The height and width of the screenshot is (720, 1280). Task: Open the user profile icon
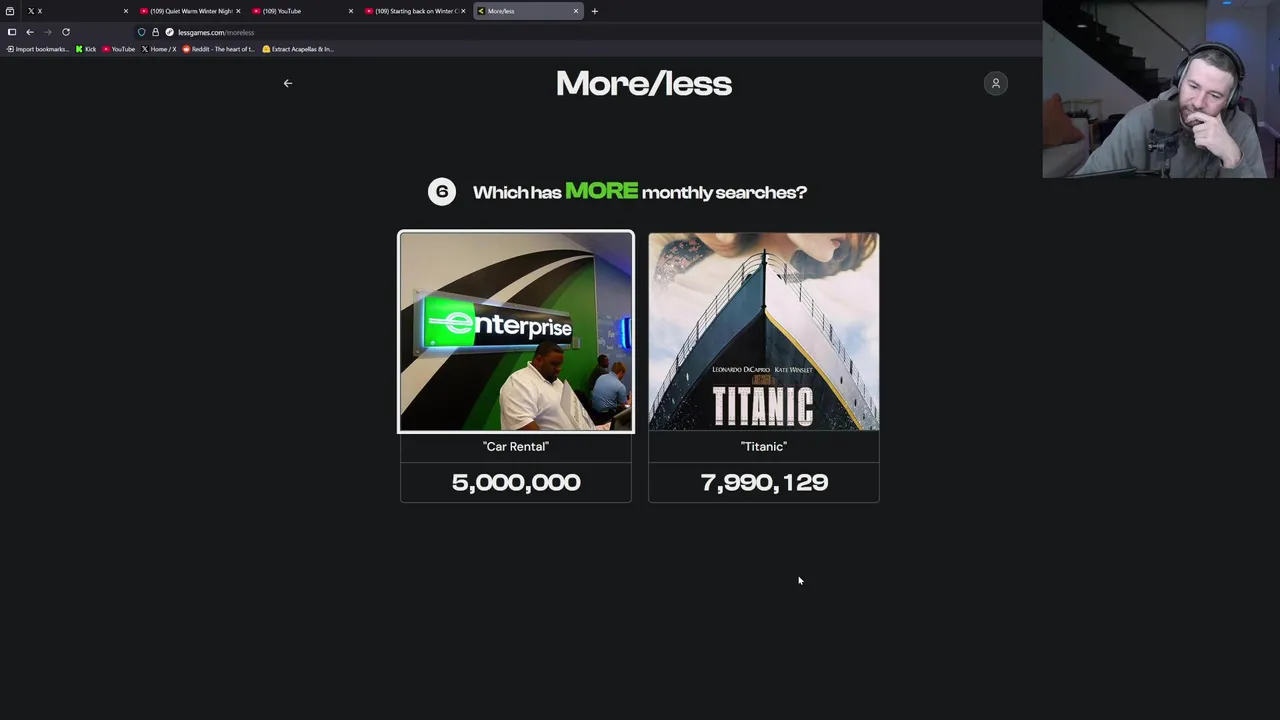point(996,83)
